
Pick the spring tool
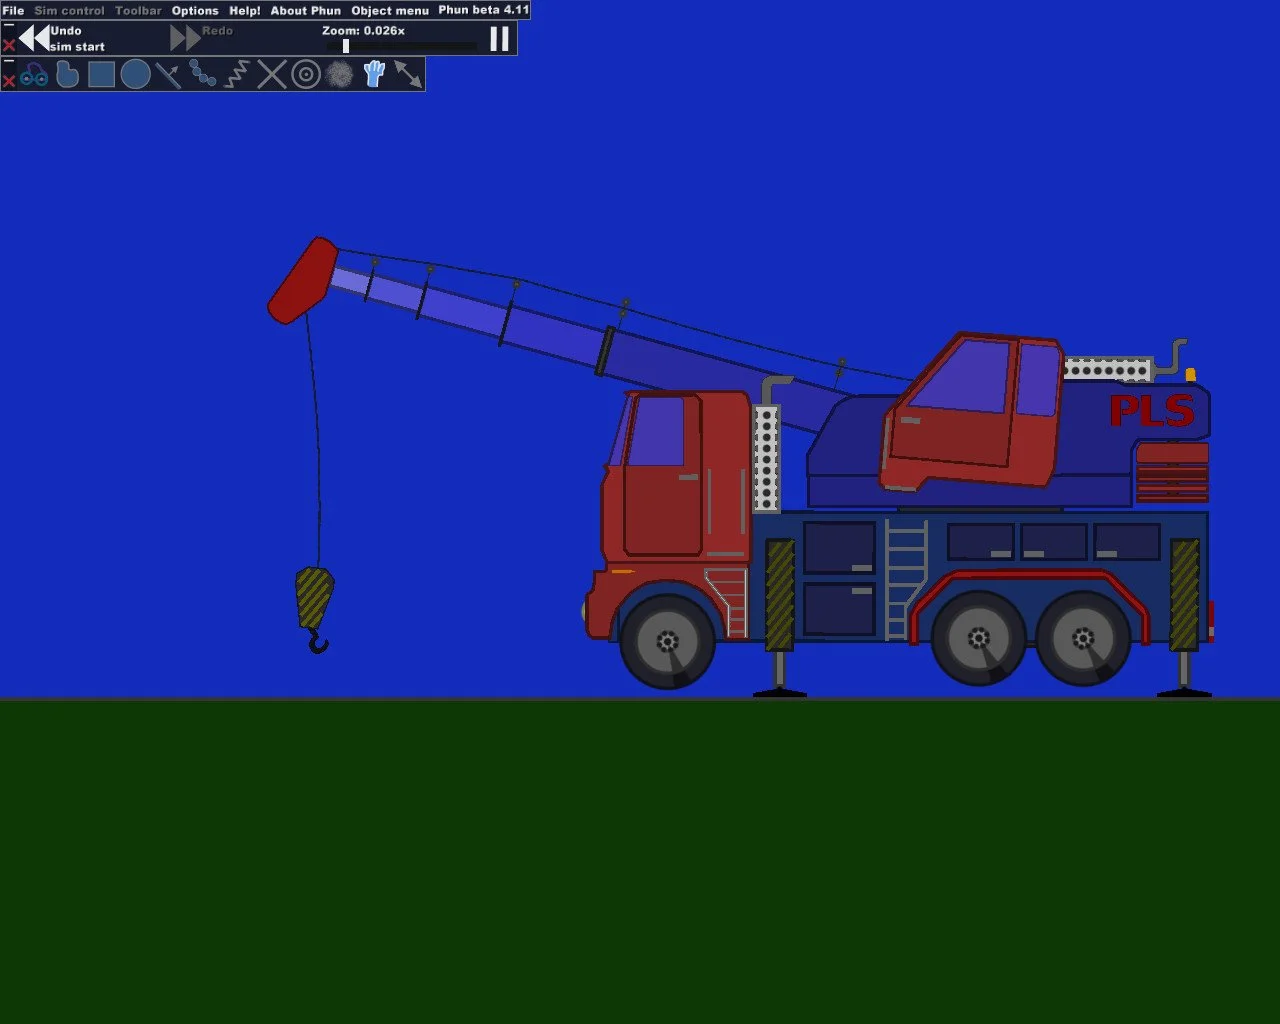237,75
